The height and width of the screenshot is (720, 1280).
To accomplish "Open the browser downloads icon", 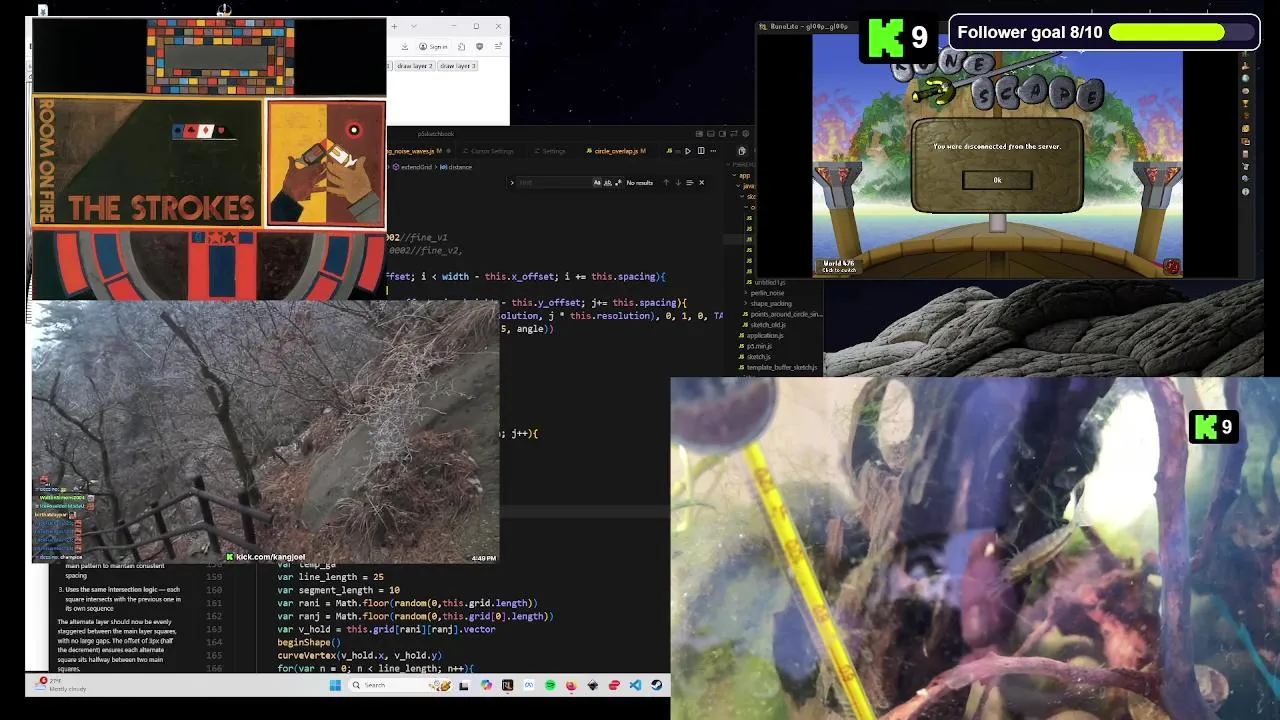I will (405, 47).
